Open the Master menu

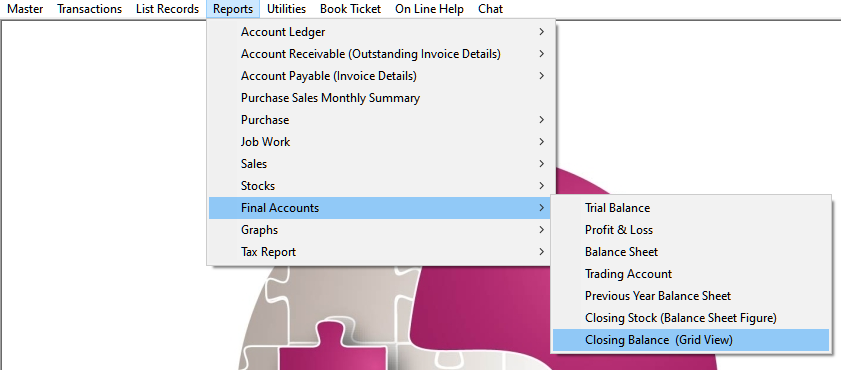point(25,9)
